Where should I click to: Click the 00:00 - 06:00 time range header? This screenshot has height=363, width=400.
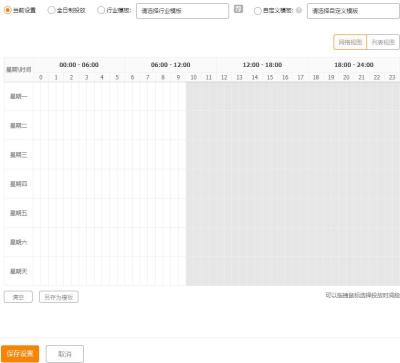[x=79, y=65]
